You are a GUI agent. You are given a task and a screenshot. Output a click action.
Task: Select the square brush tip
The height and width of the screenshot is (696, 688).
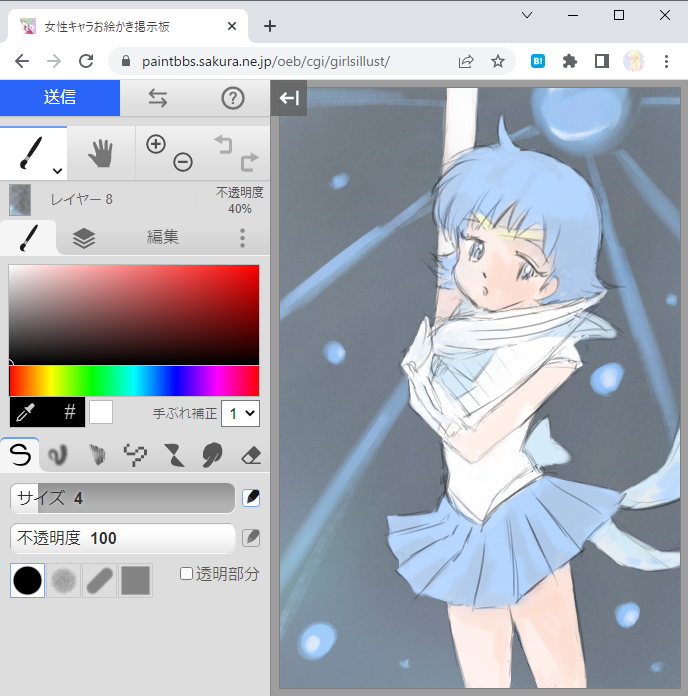[135, 581]
